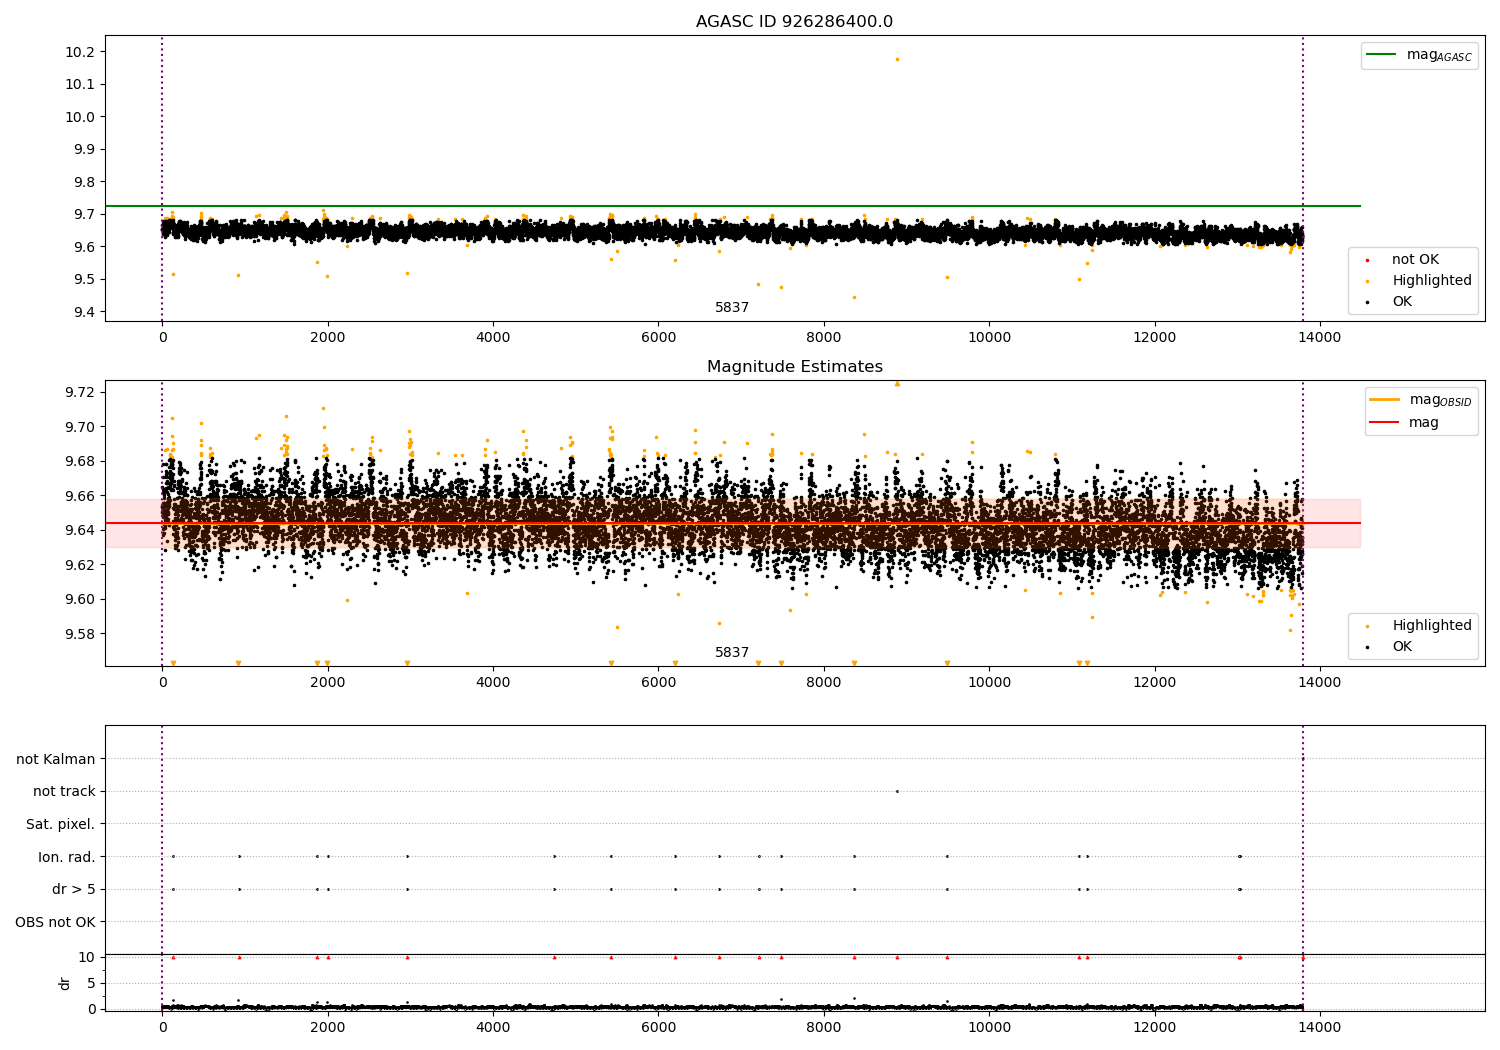Click the 9.60 y-axis tick label

click(x=80, y=600)
